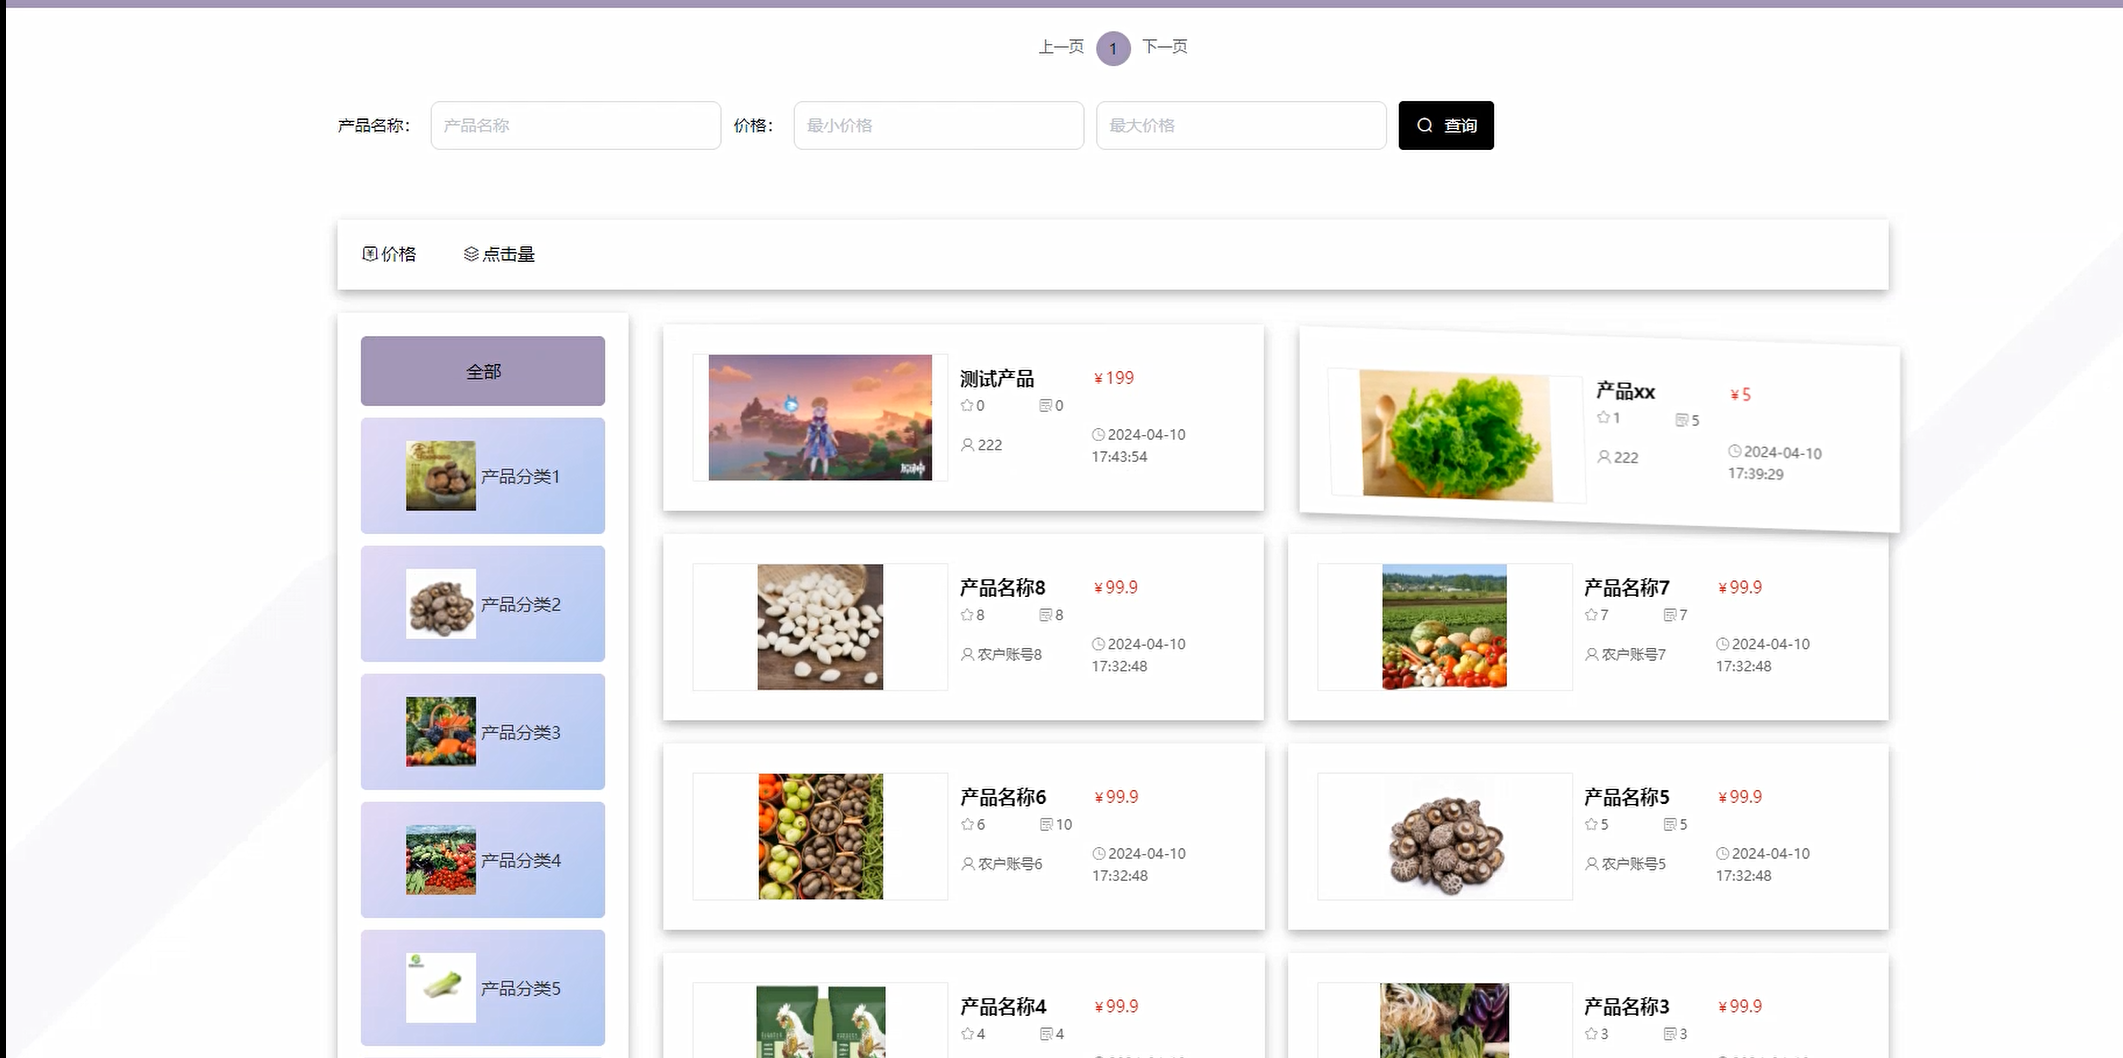Click the comment icon on 产品xx
This screenshot has height=1058, width=2123.
point(1681,420)
